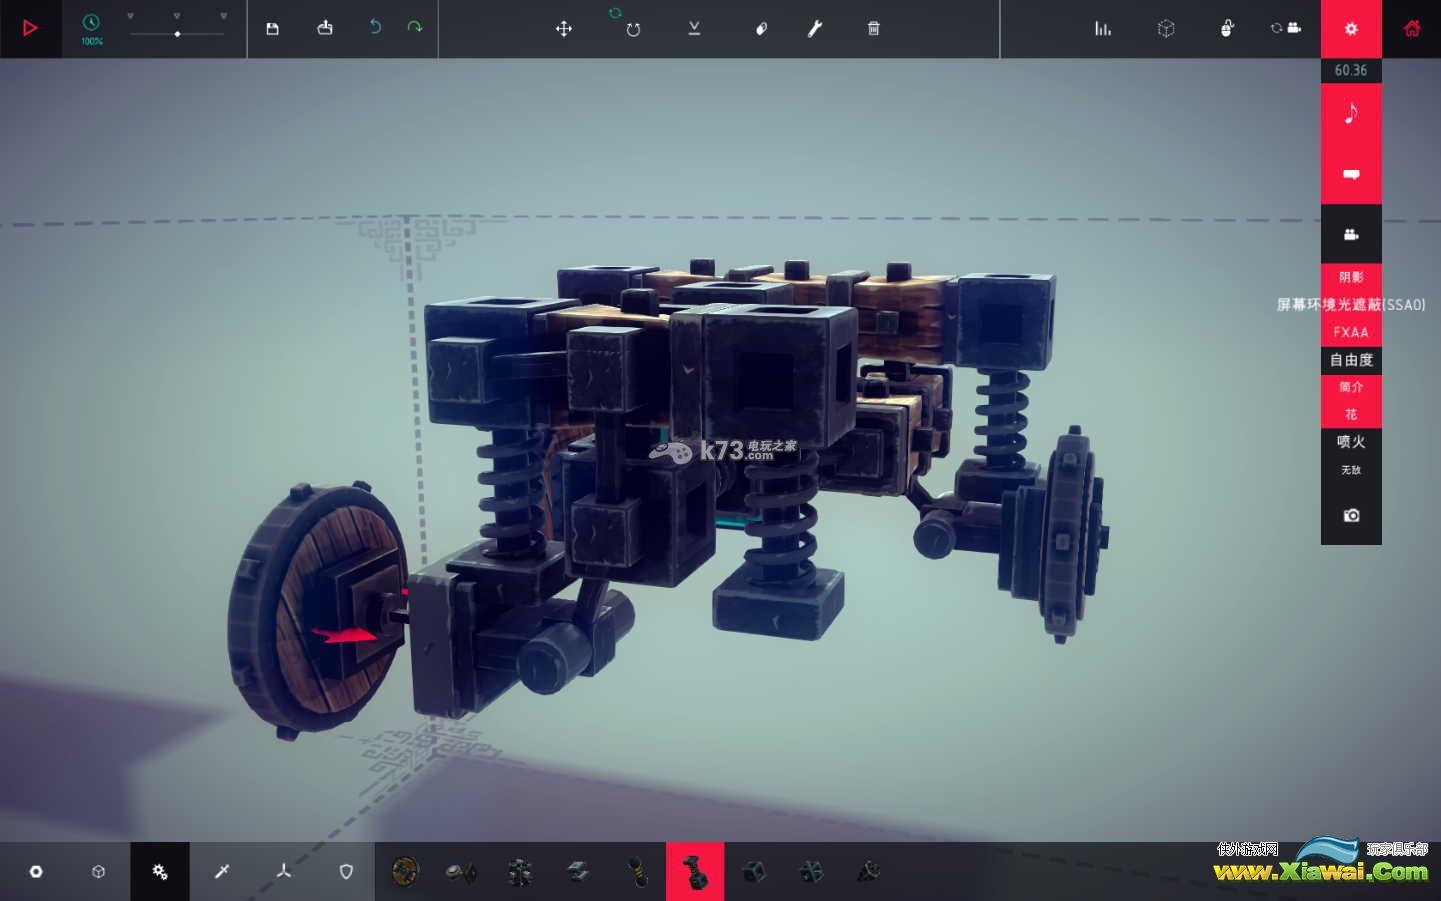This screenshot has width=1441, height=901.
Task: Save the machine with the floppy icon
Action: click(x=272, y=29)
